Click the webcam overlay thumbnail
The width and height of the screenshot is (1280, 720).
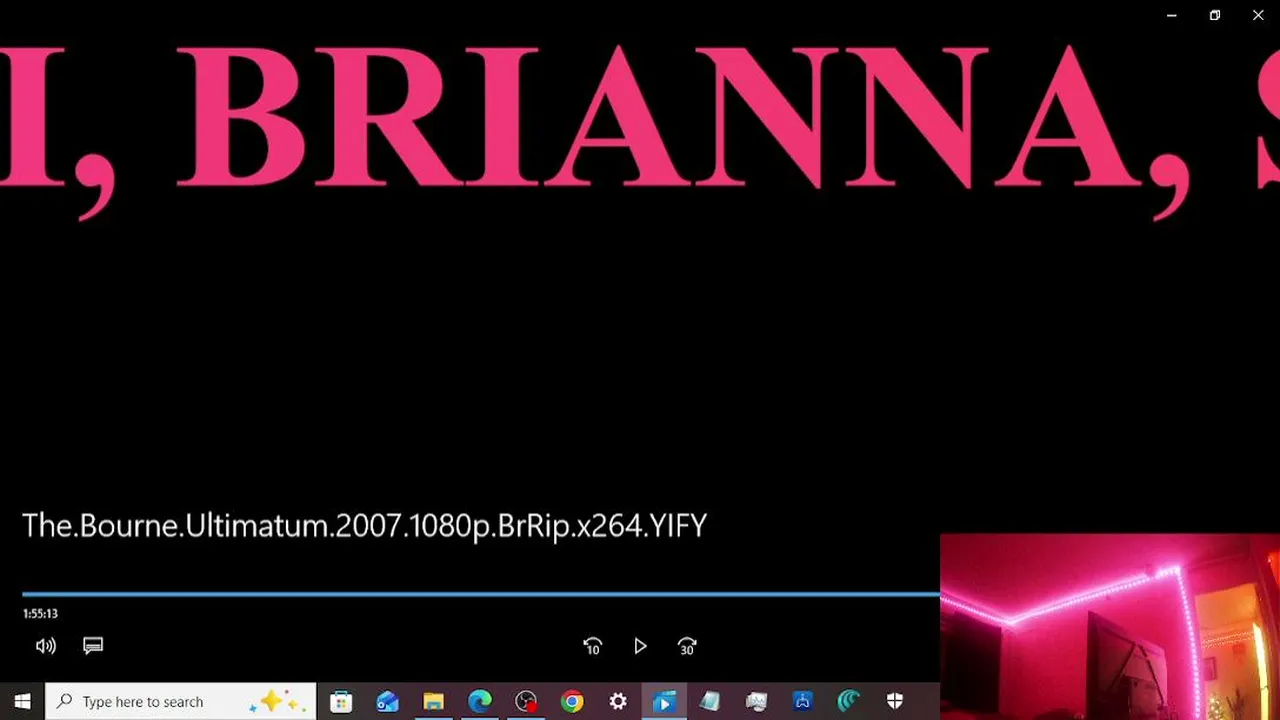tap(1110, 627)
